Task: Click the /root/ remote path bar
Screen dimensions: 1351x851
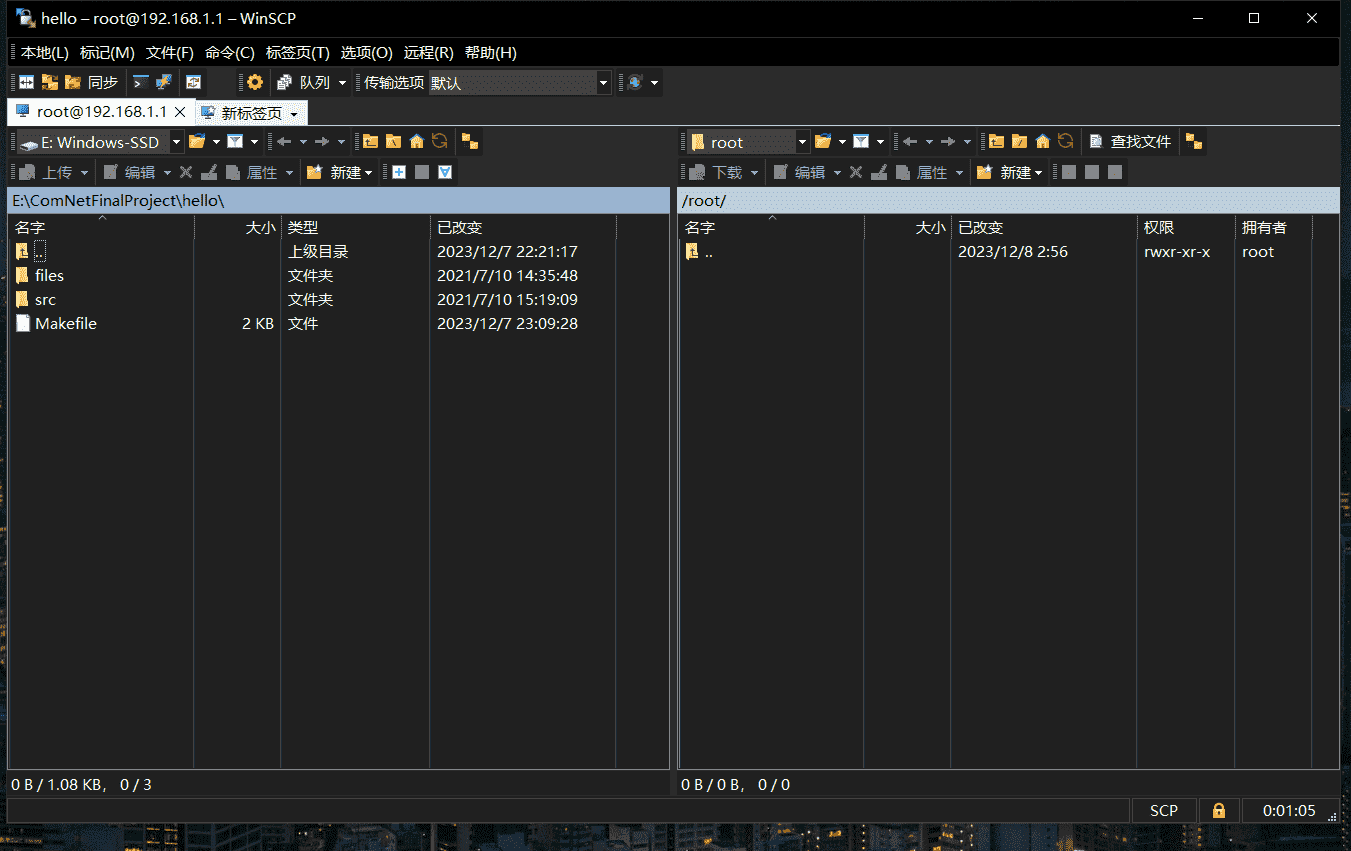Action: [1008, 201]
